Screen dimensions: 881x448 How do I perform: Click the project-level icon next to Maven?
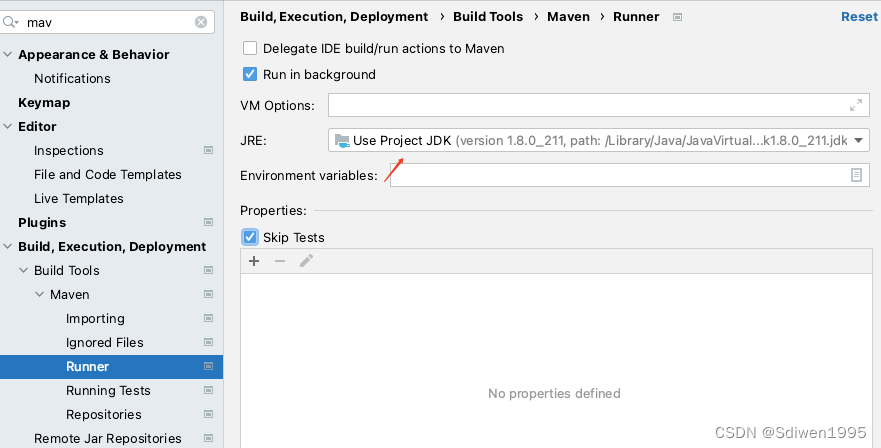pyautogui.click(x=208, y=295)
